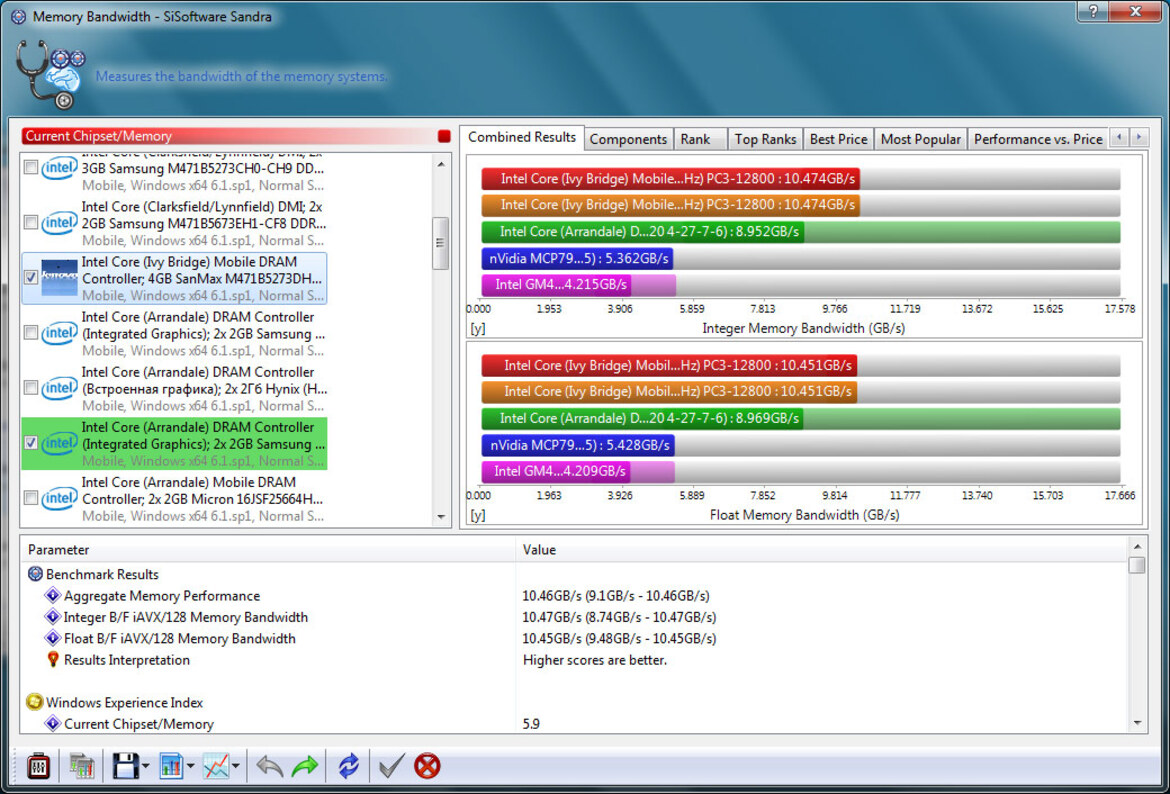This screenshot has width=1170, height=794.
Task: Open the Most Popular tab
Action: [921, 140]
